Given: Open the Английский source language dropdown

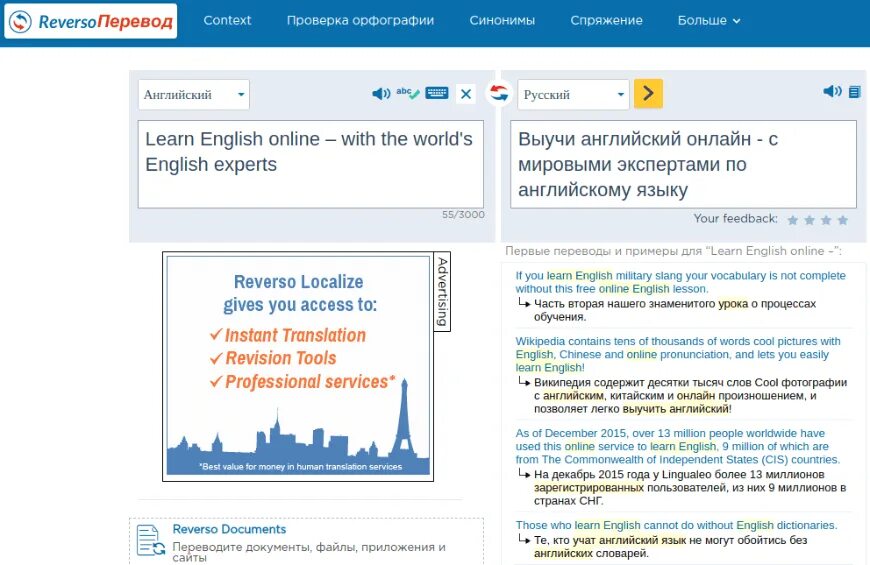Looking at the screenshot, I should point(194,95).
